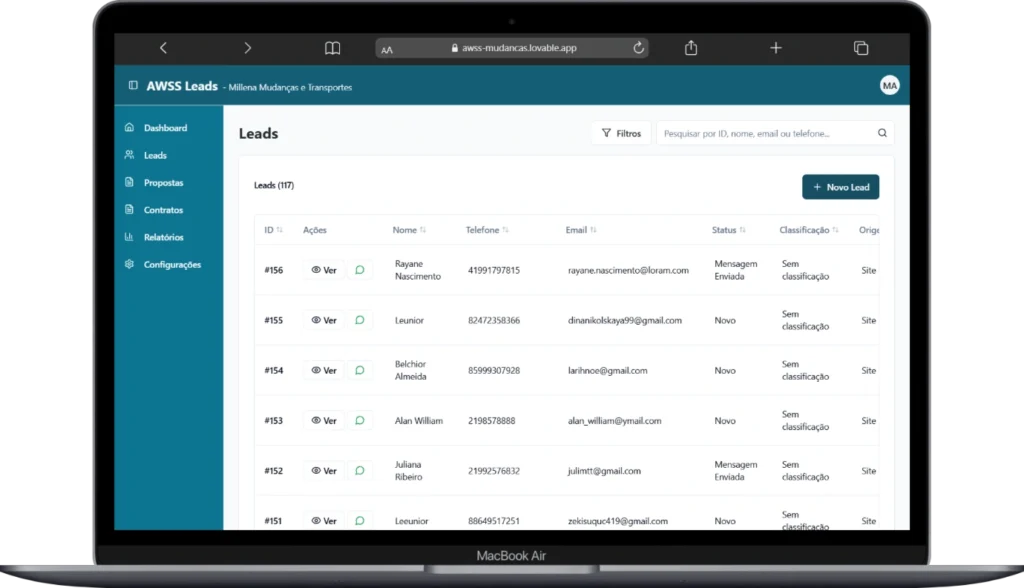Click the message icon for lead #154
The width and height of the screenshot is (1024, 588).
click(x=359, y=370)
